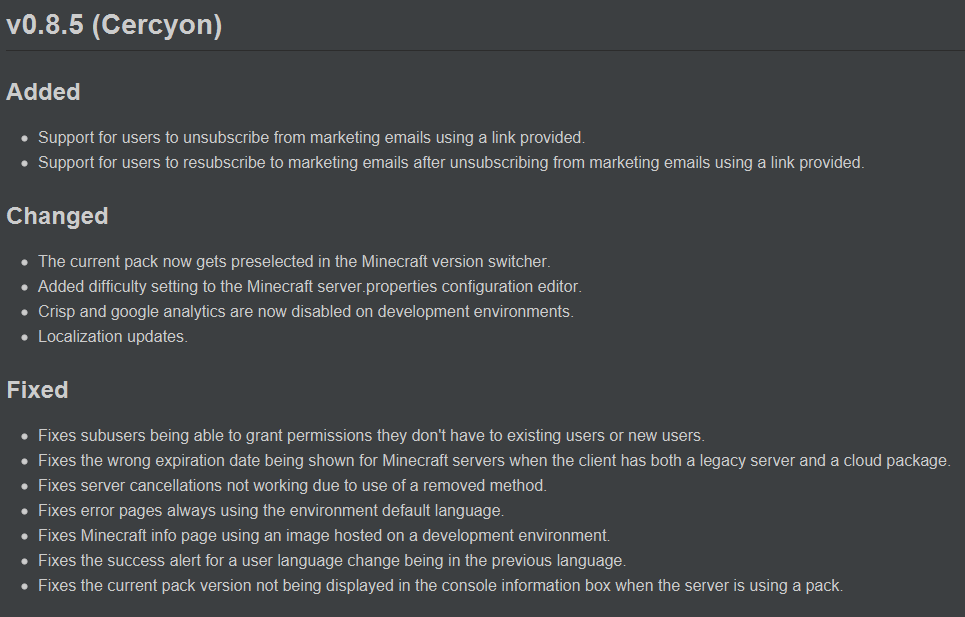Click the Changed section heading

pyautogui.click(x=57, y=216)
